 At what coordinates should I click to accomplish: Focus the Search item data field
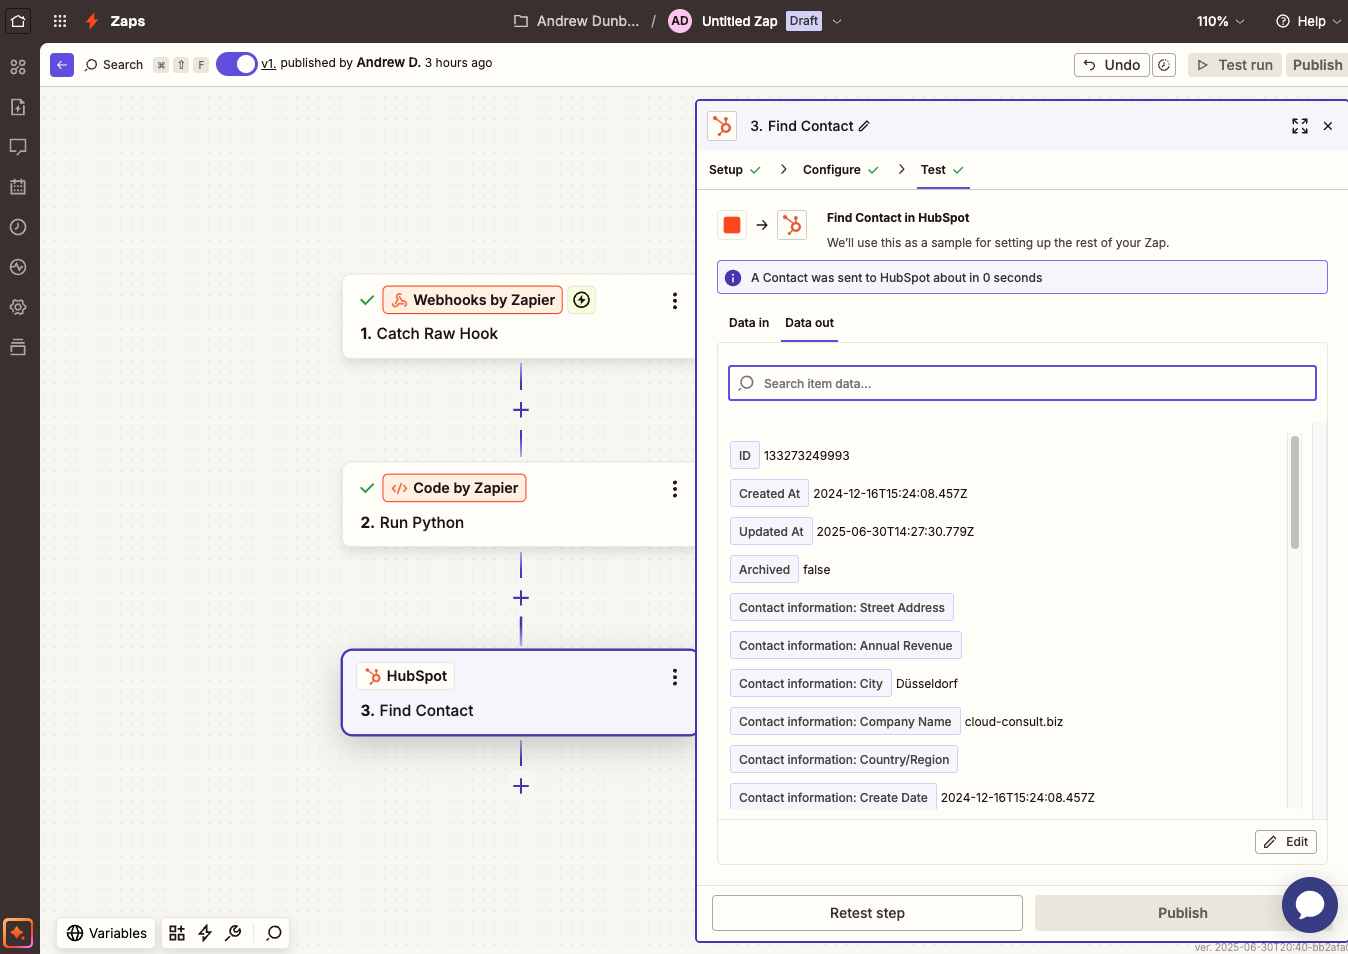tap(1022, 383)
